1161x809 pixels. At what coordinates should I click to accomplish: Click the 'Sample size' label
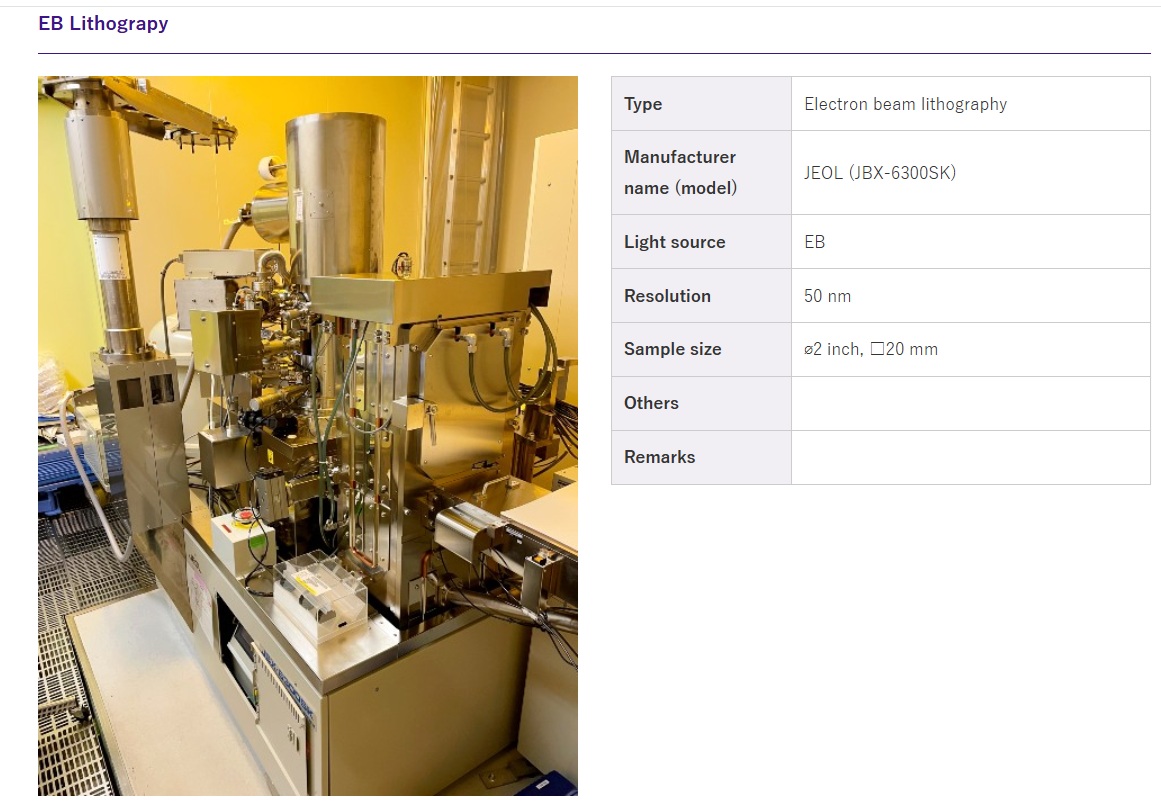point(672,349)
